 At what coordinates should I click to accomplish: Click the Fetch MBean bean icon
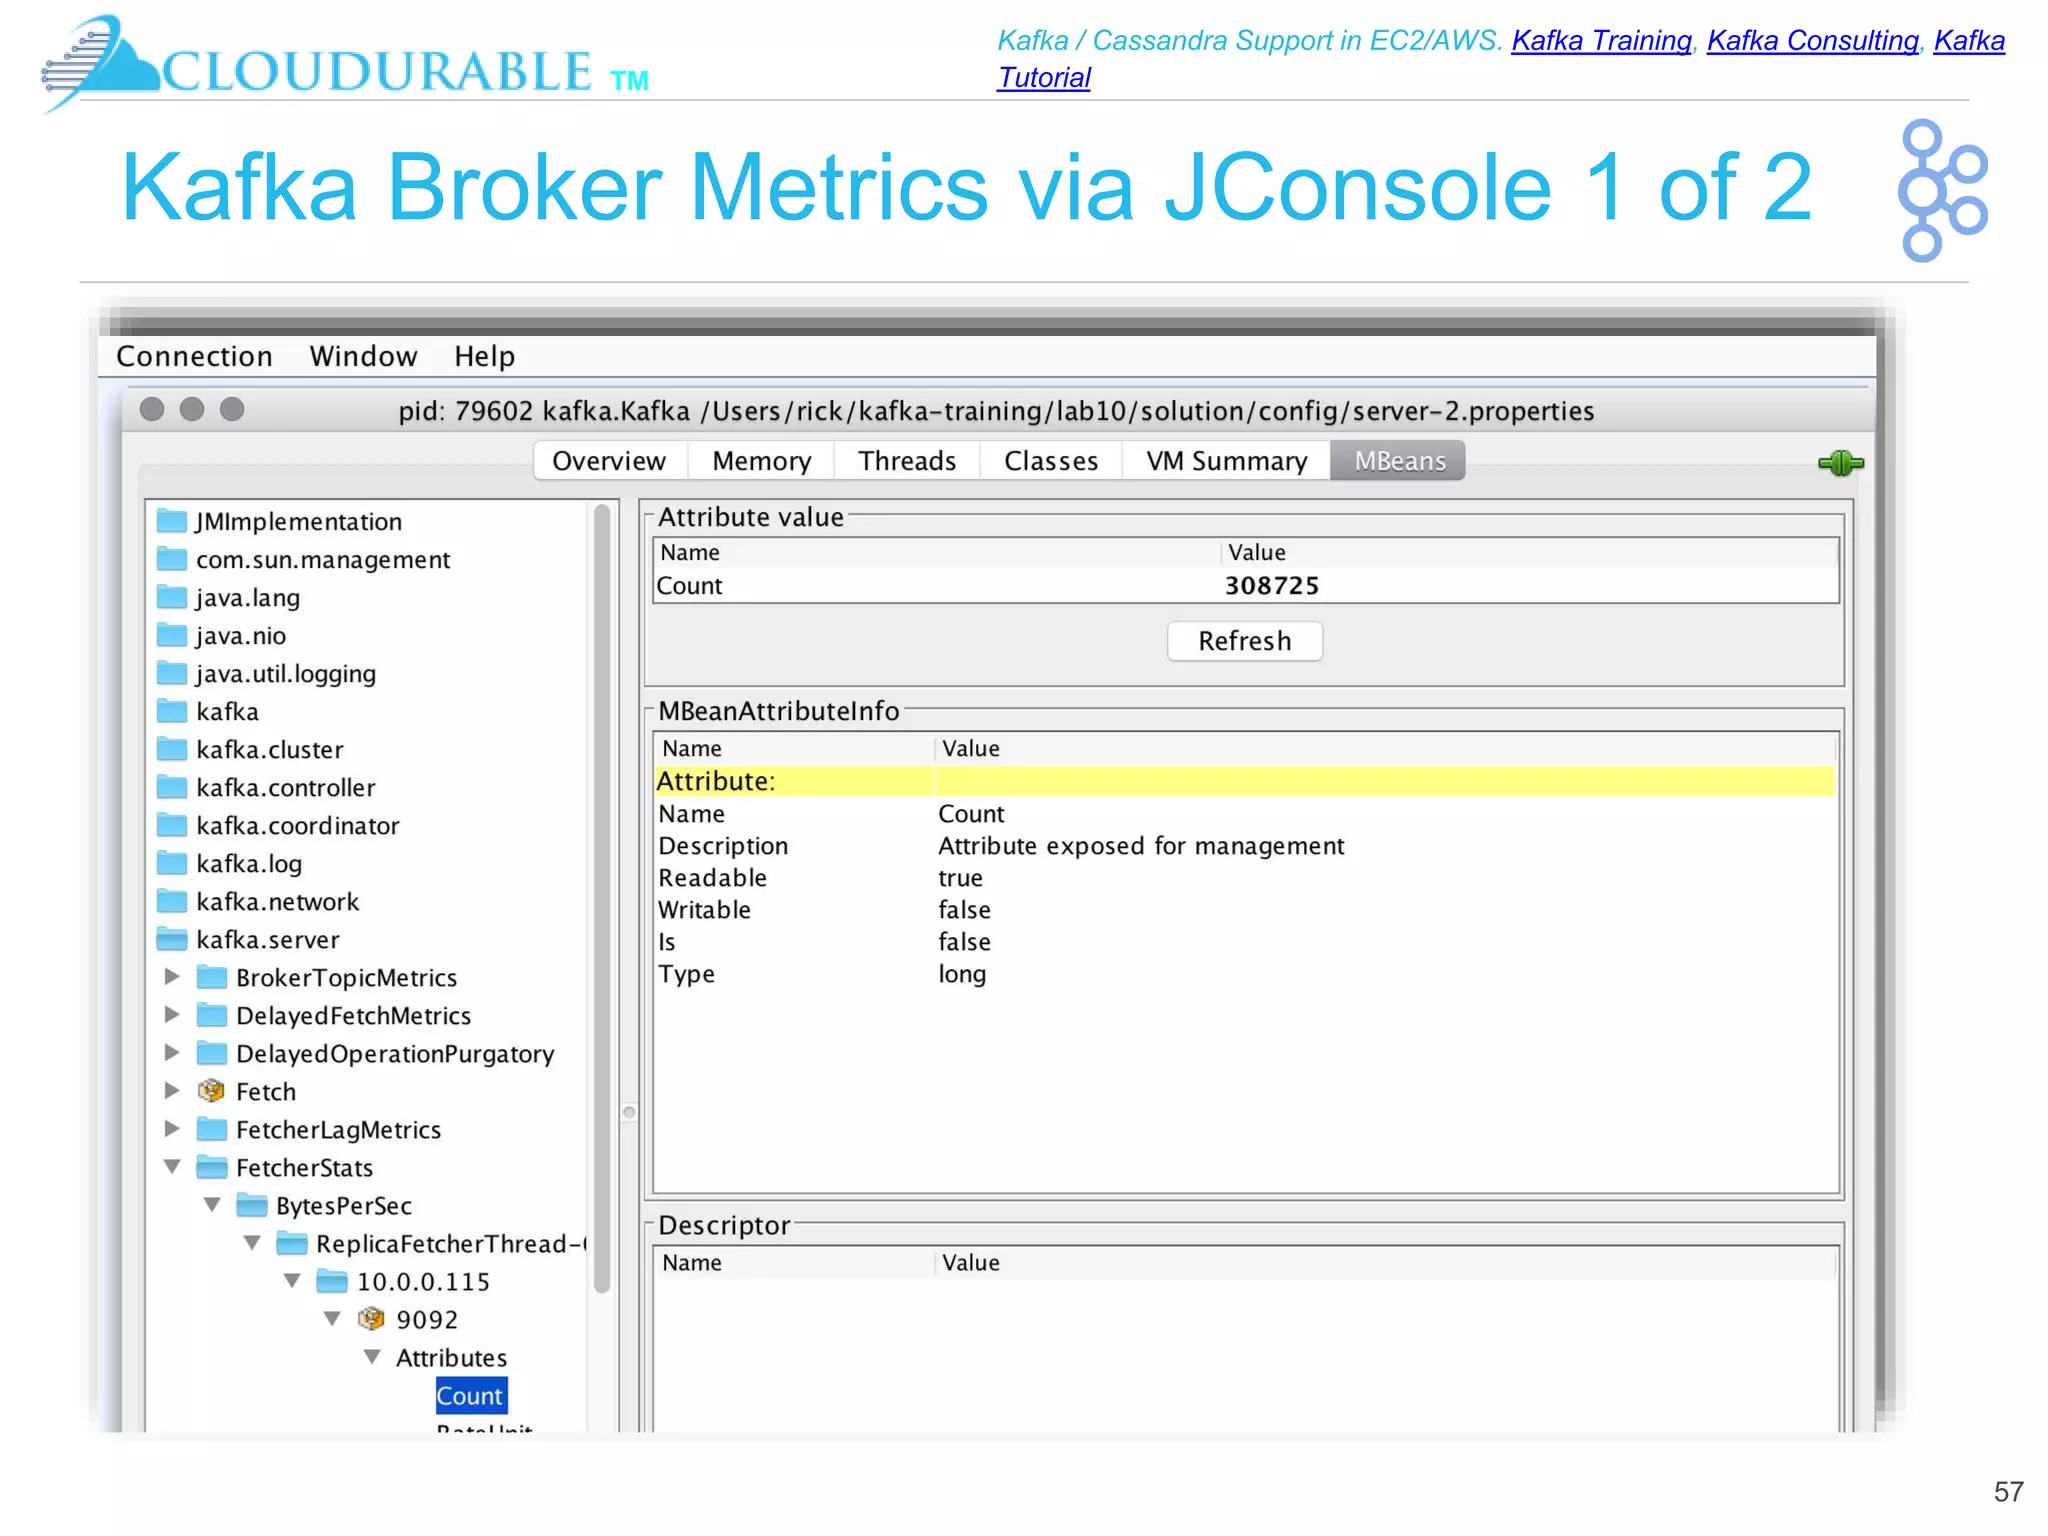click(211, 1091)
